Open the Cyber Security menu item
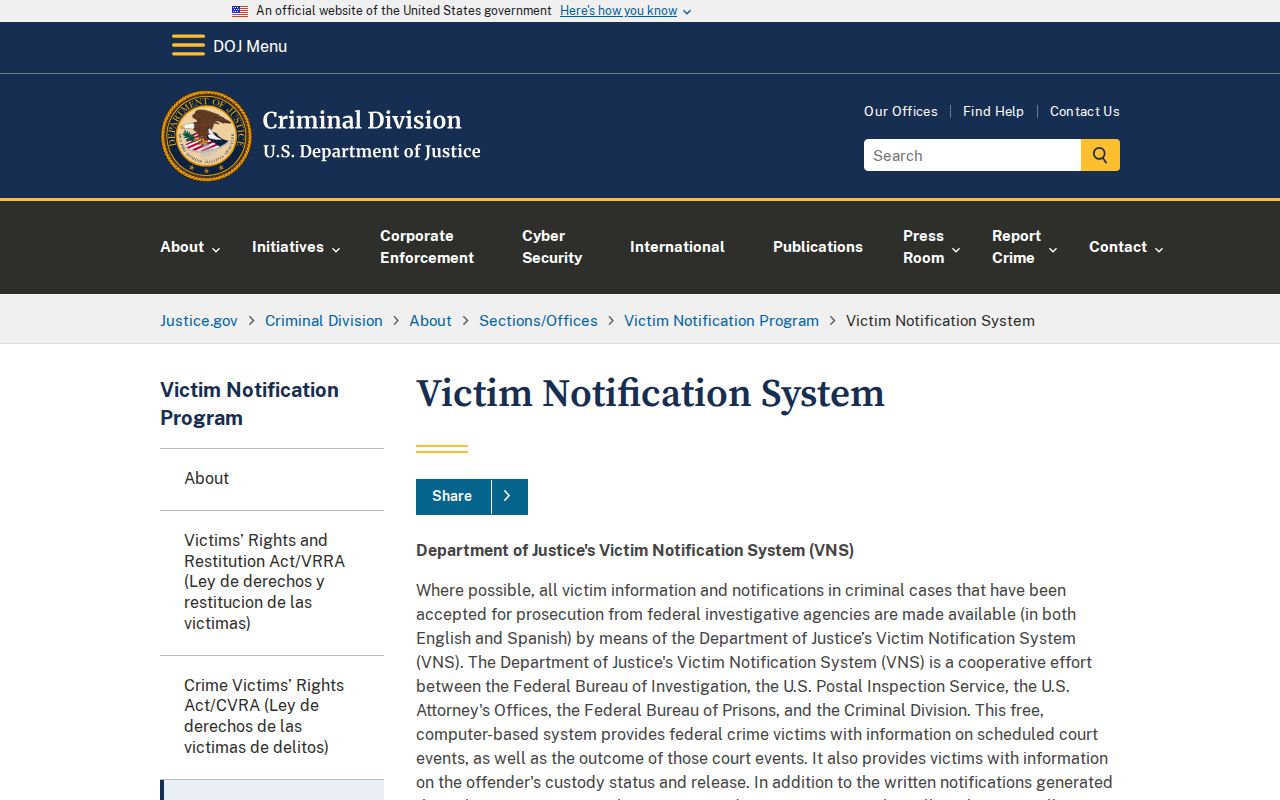The height and width of the screenshot is (800, 1280). (x=552, y=247)
